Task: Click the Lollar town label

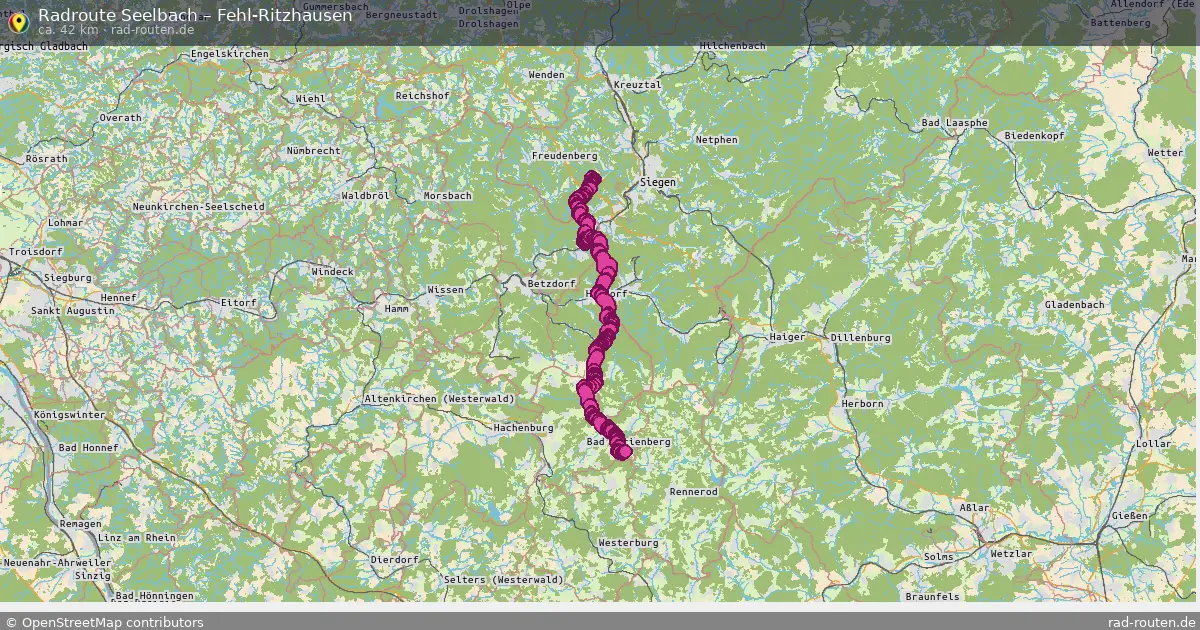Action: [1153, 443]
